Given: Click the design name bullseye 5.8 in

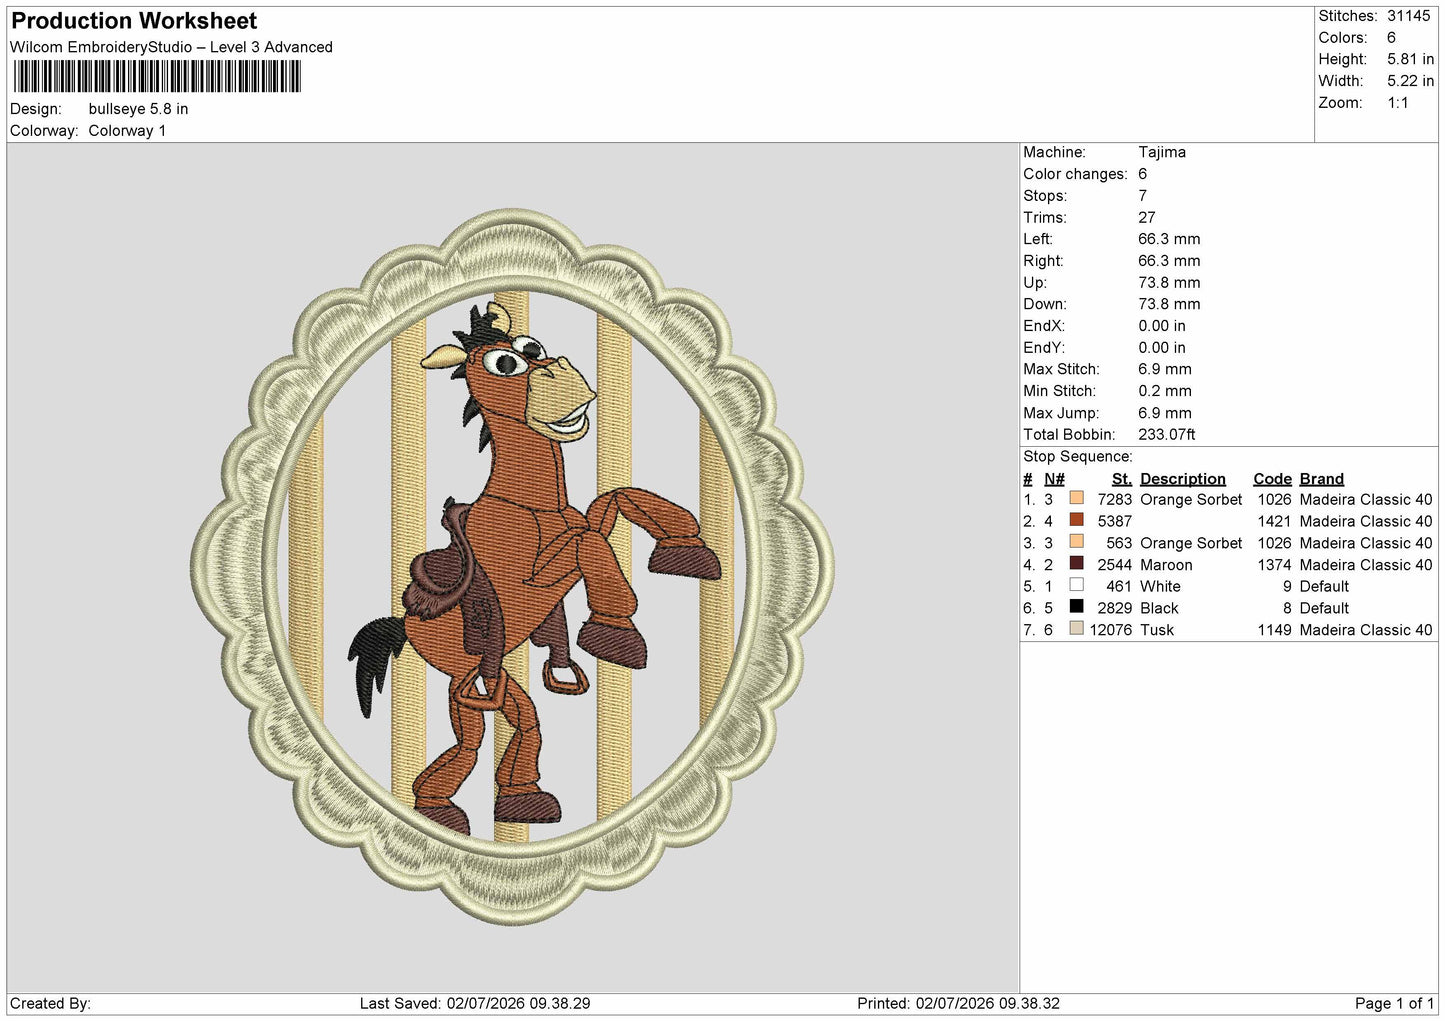Looking at the screenshot, I should (x=138, y=109).
